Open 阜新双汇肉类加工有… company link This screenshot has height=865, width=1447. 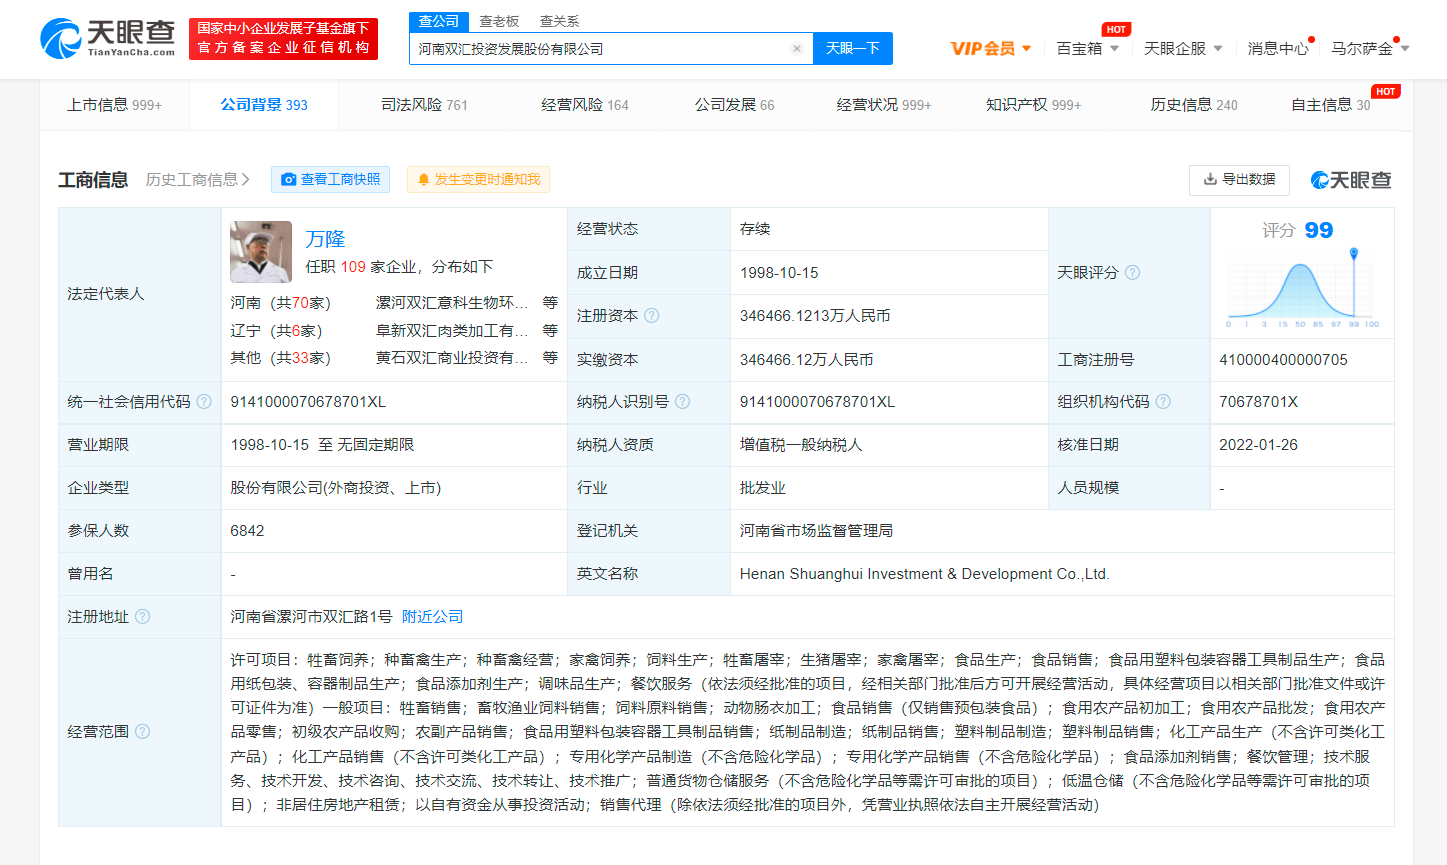click(x=452, y=330)
